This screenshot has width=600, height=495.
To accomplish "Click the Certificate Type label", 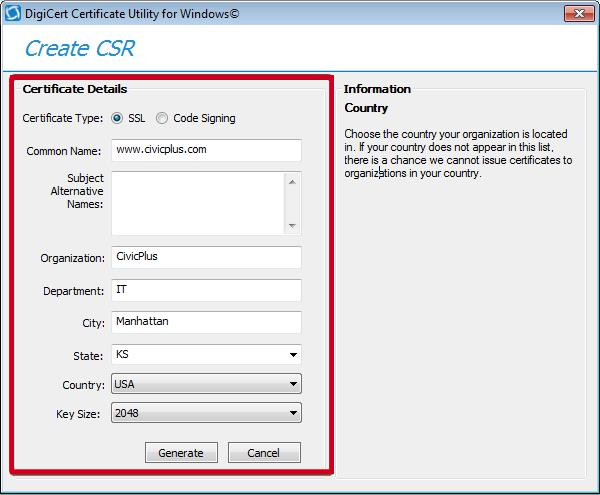I will [x=63, y=118].
